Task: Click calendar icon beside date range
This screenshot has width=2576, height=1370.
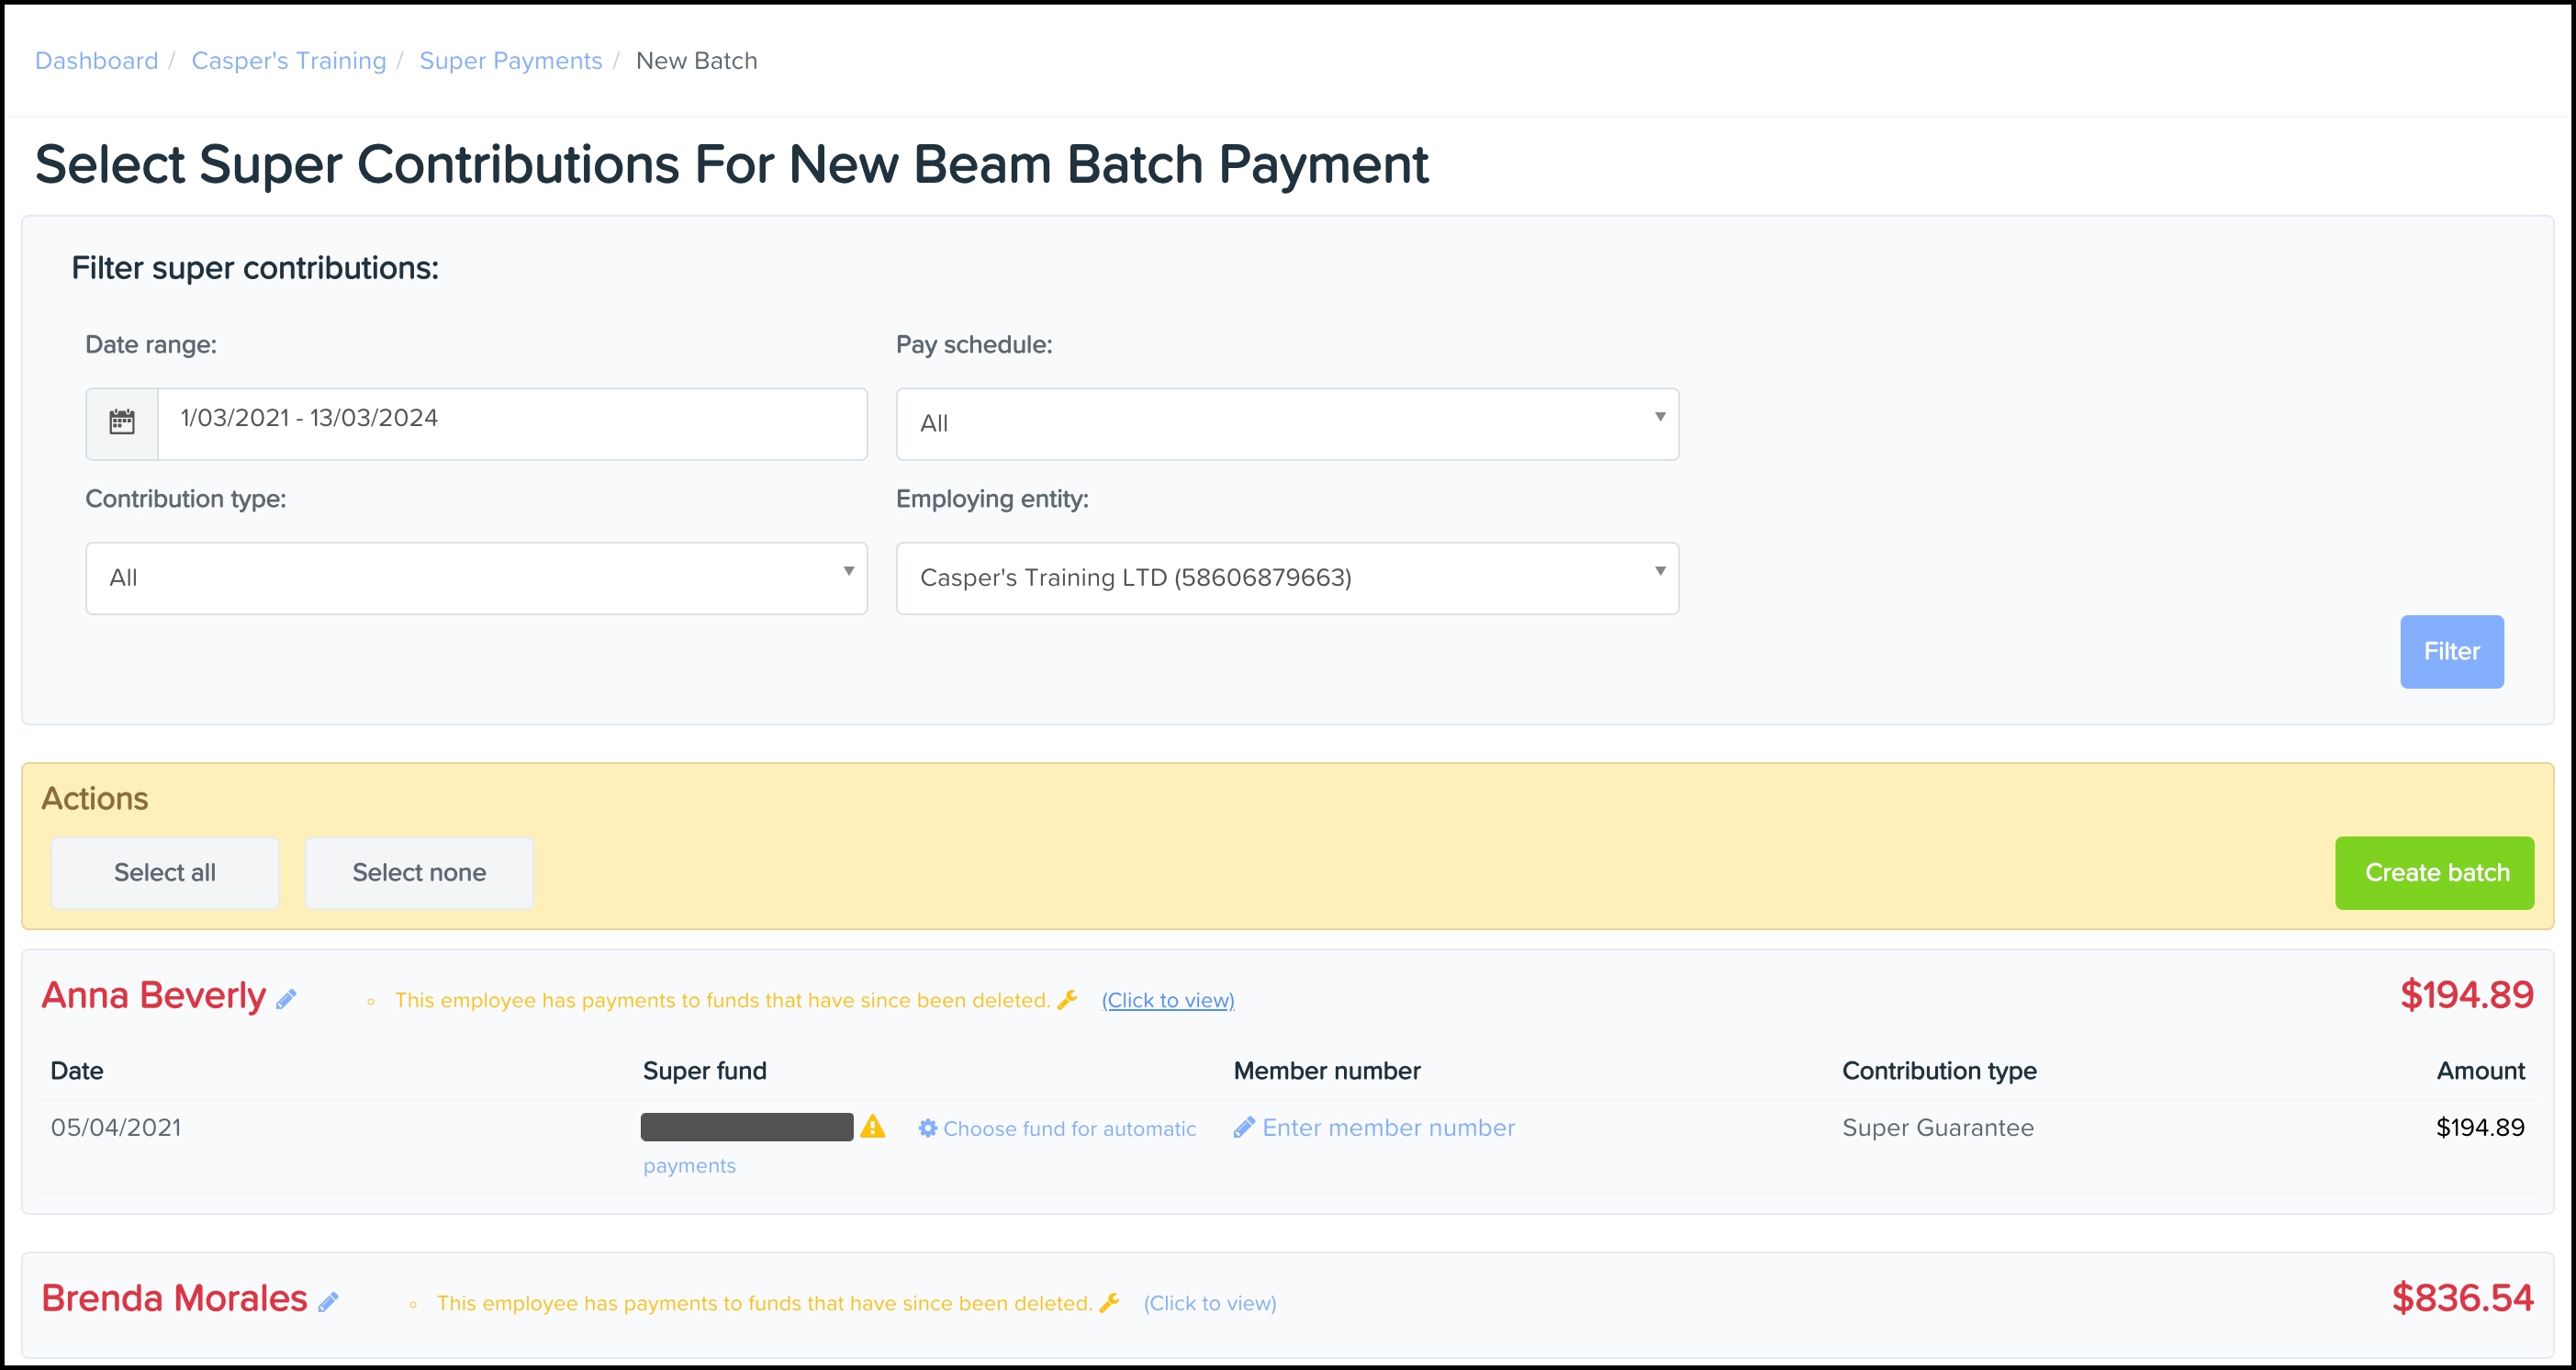Action: (x=122, y=422)
